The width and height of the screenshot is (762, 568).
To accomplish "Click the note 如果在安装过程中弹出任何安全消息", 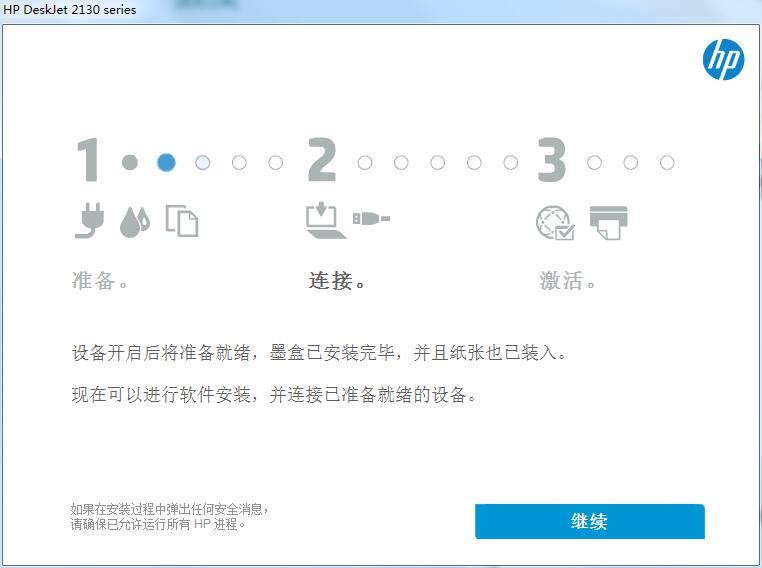I will (169, 509).
